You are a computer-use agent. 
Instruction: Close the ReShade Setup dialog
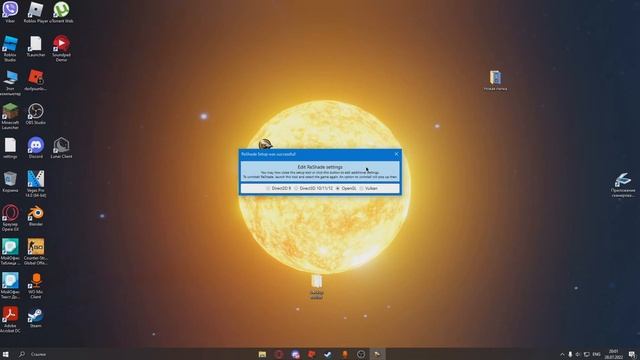(396, 154)
